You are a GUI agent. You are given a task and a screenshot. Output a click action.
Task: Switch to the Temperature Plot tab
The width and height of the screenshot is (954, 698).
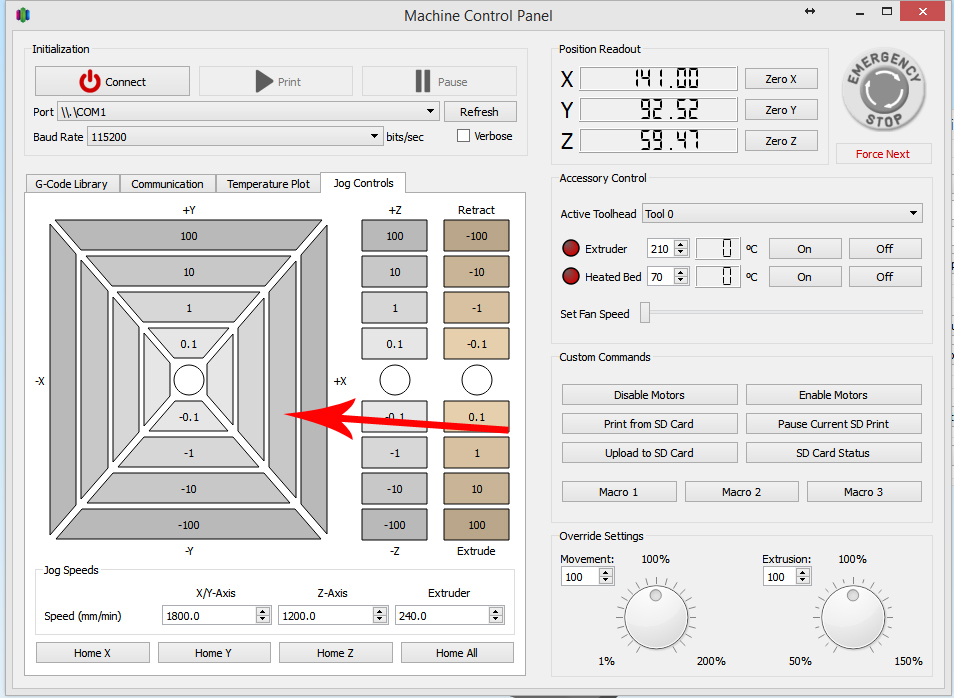(x=268, y=184)
